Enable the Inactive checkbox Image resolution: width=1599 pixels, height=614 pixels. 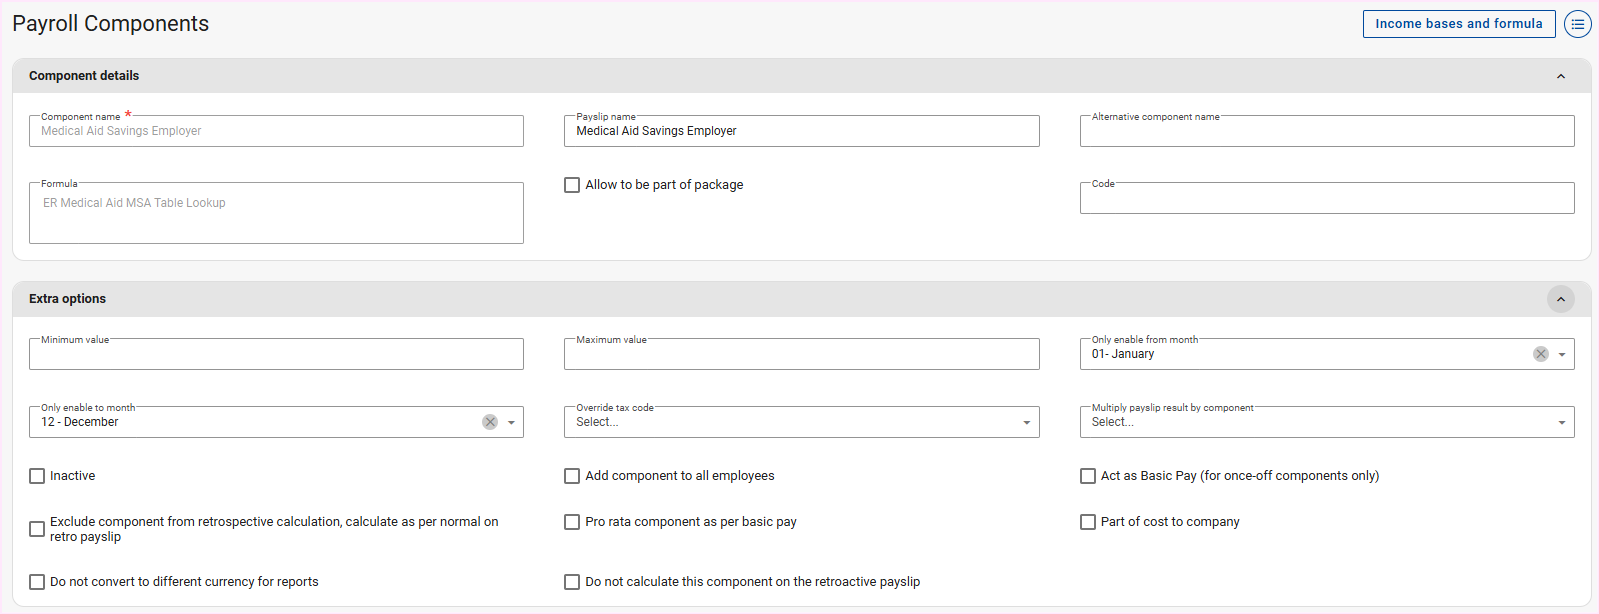point(37,476)
